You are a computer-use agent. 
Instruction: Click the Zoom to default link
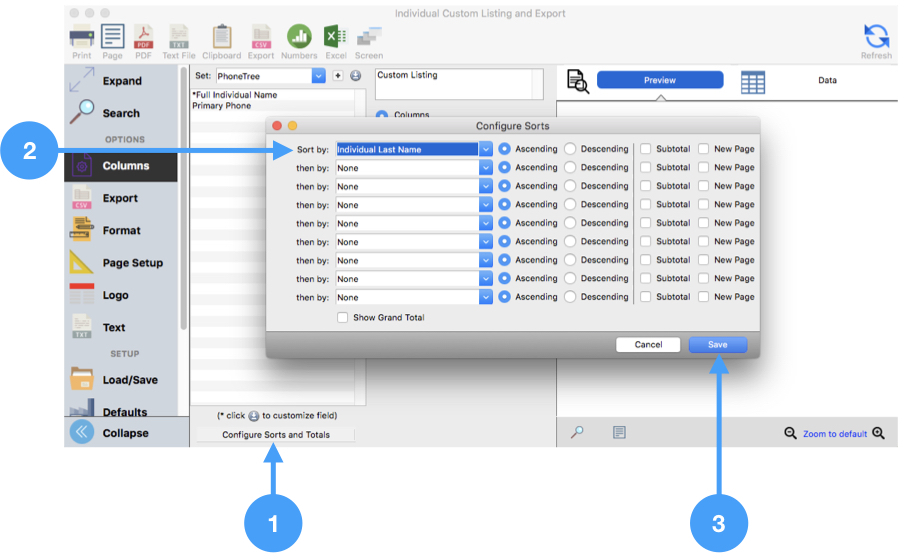[834, 434]
